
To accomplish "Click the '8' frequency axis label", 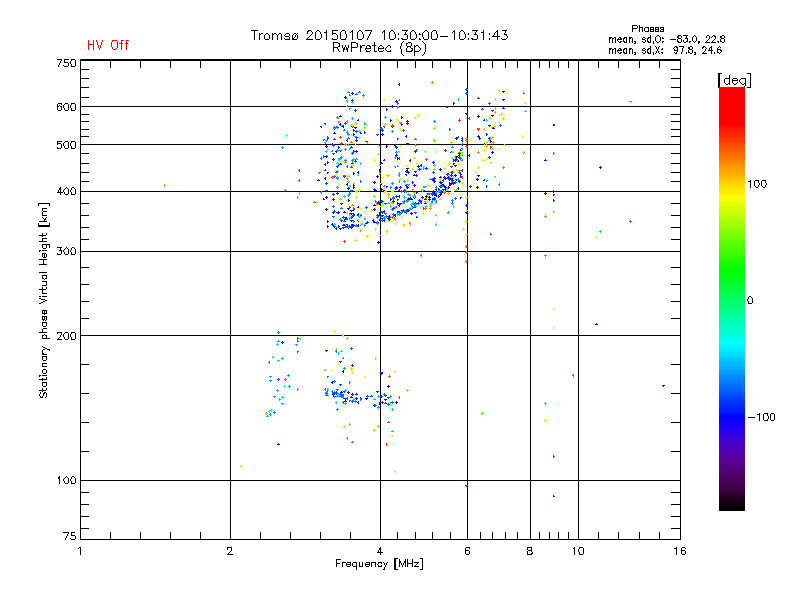I will [530, 551].
